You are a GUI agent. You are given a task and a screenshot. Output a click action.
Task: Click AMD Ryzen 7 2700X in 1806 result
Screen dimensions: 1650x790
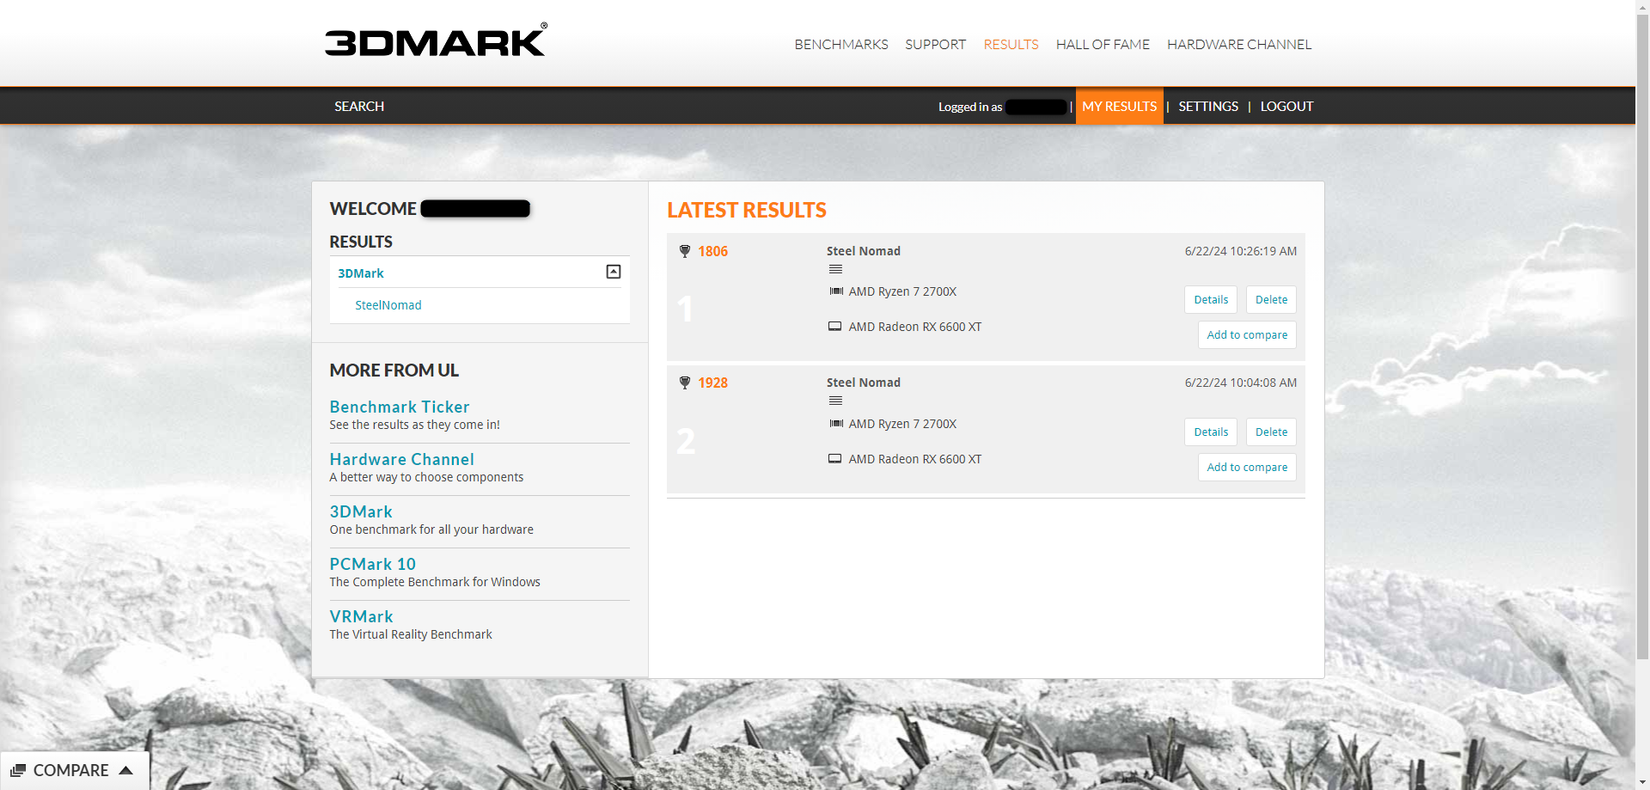pyautogui.click(x=902, y=292)
